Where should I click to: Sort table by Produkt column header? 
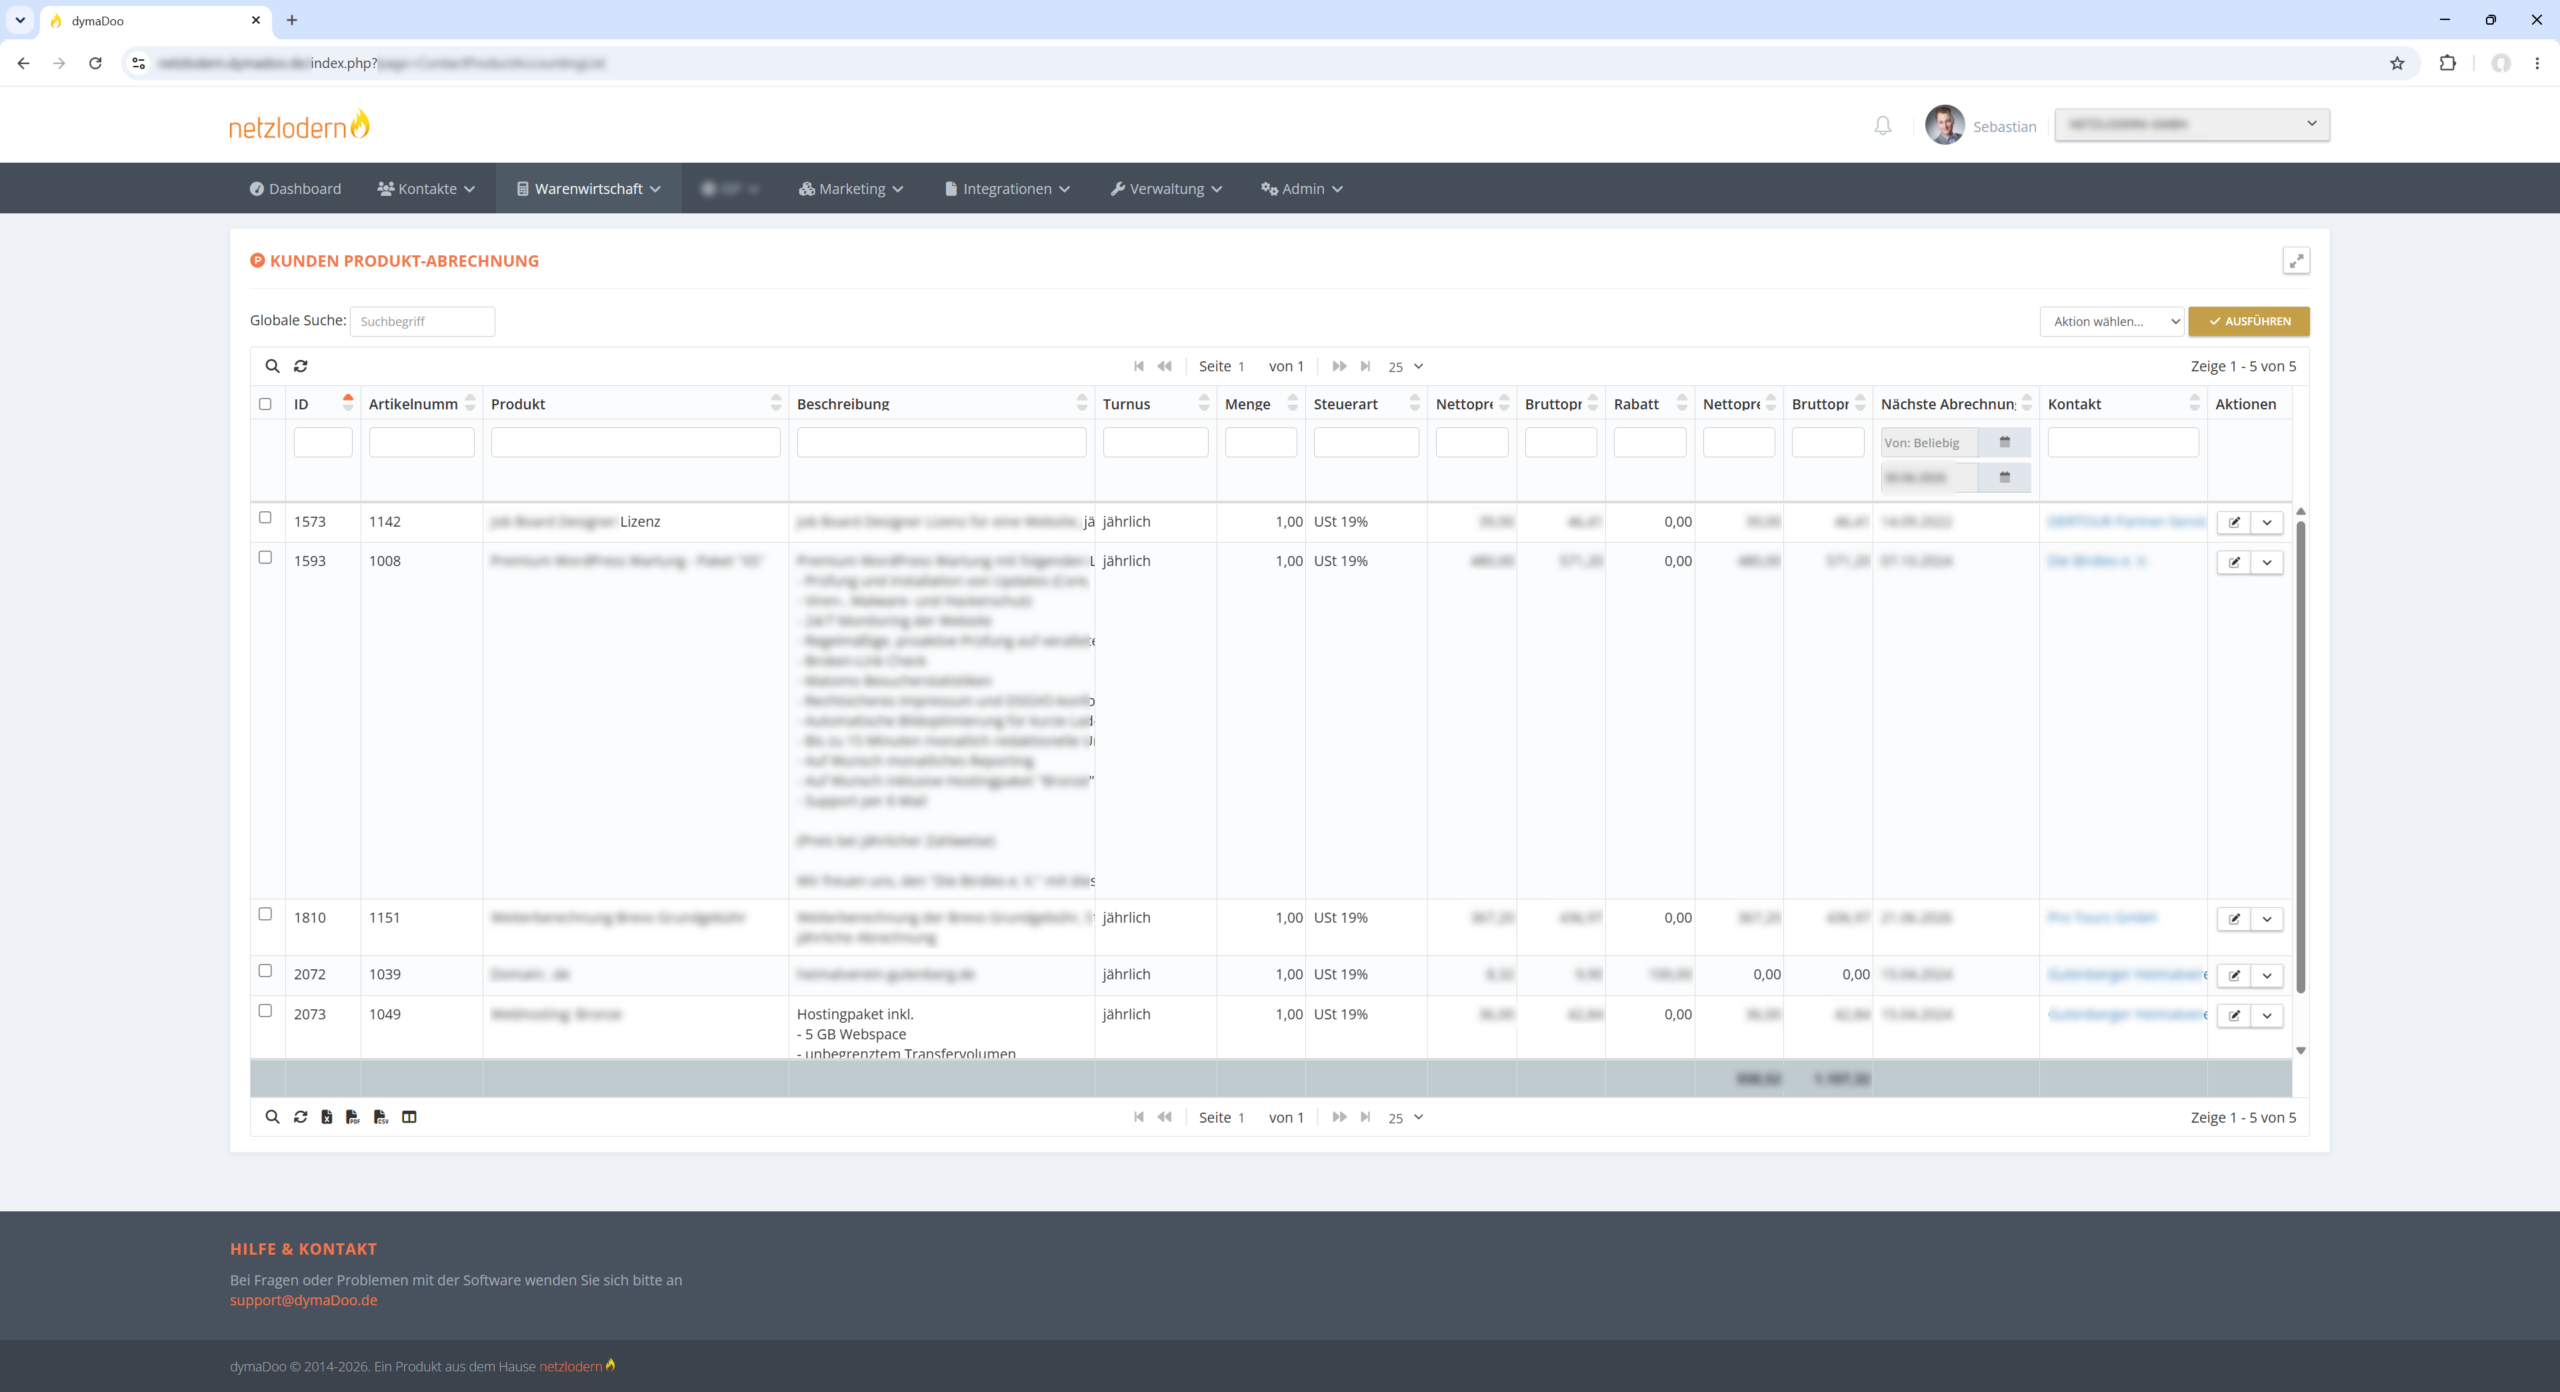636,404
